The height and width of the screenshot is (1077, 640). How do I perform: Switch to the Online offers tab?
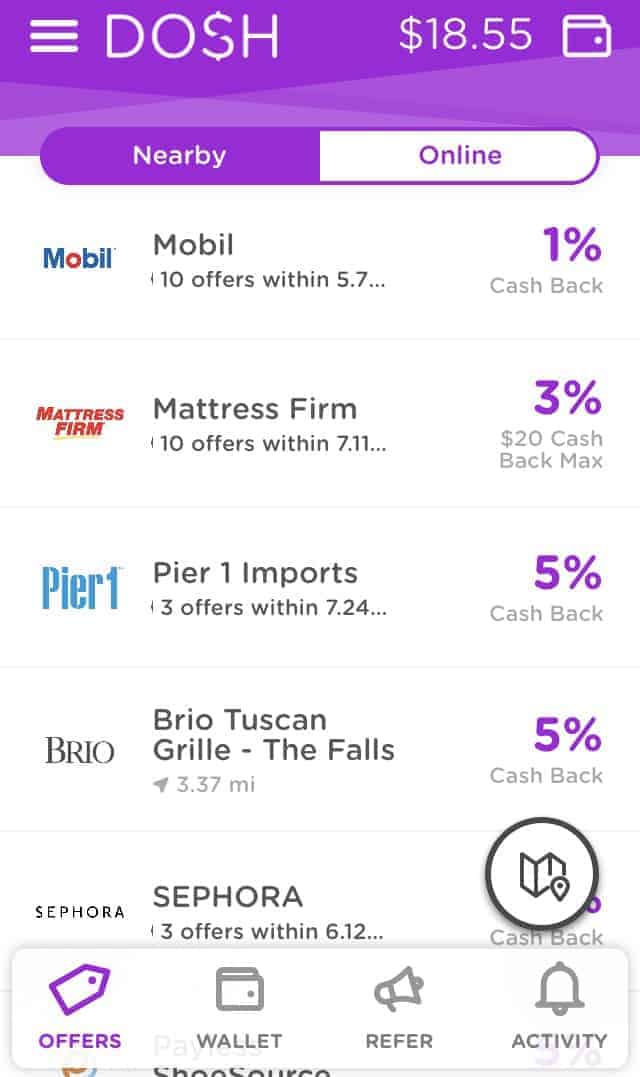459,155
